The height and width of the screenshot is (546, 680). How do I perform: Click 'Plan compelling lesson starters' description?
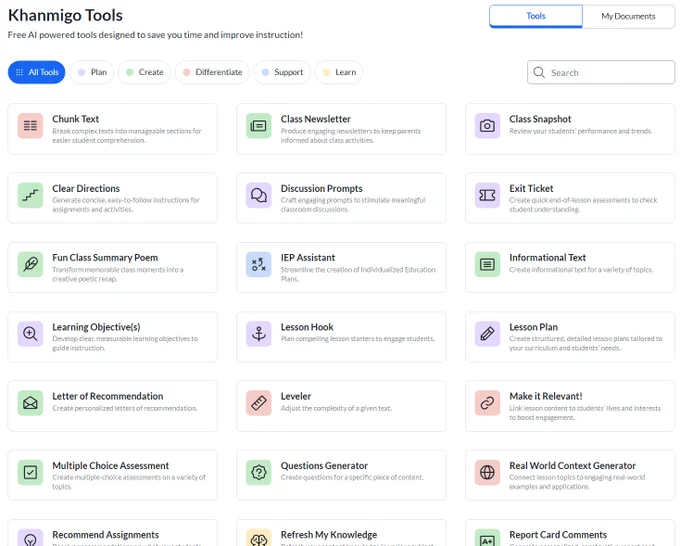tap(357, 339)
